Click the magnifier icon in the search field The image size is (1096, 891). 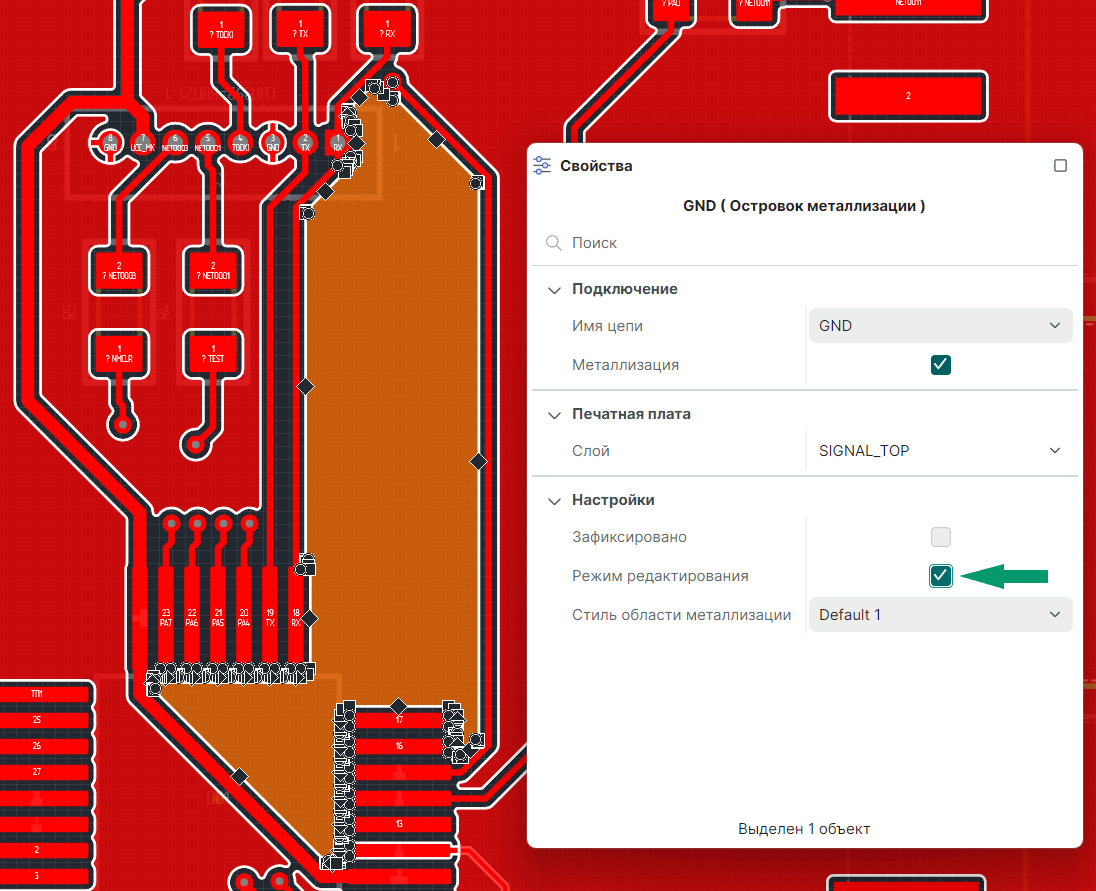[553, 243]
